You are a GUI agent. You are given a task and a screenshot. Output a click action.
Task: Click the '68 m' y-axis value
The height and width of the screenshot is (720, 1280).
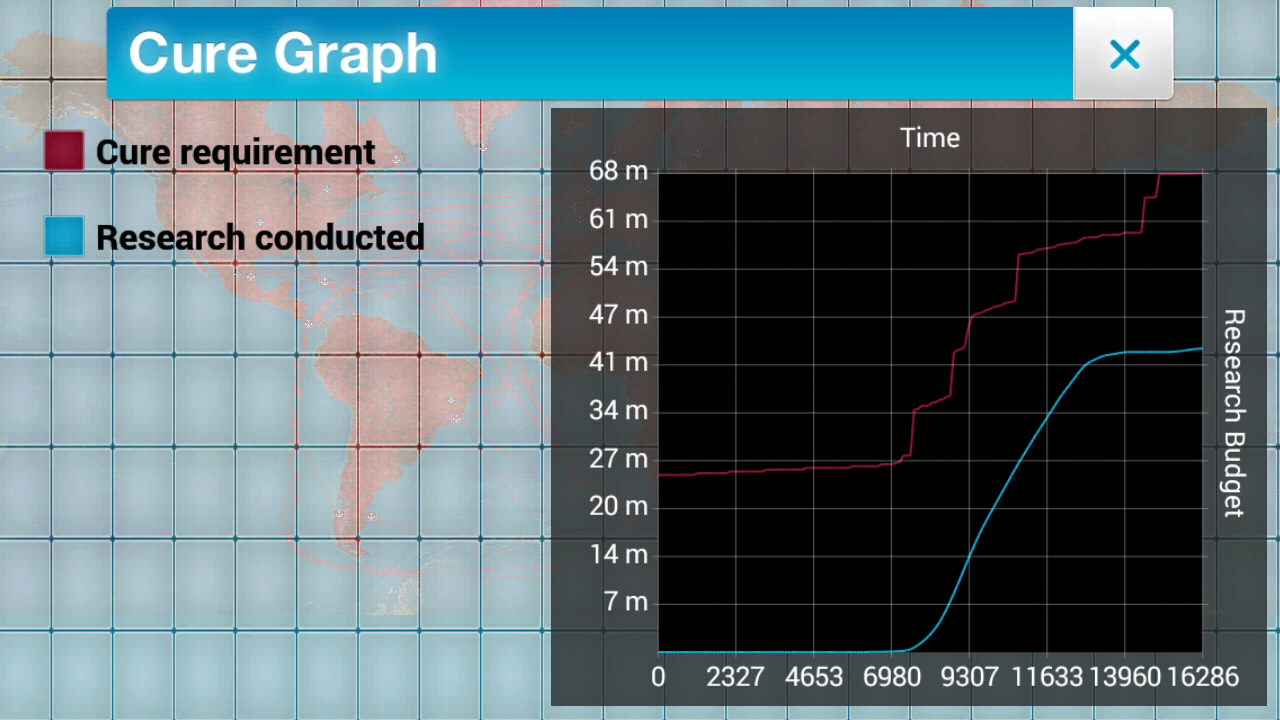coord(618,171)
